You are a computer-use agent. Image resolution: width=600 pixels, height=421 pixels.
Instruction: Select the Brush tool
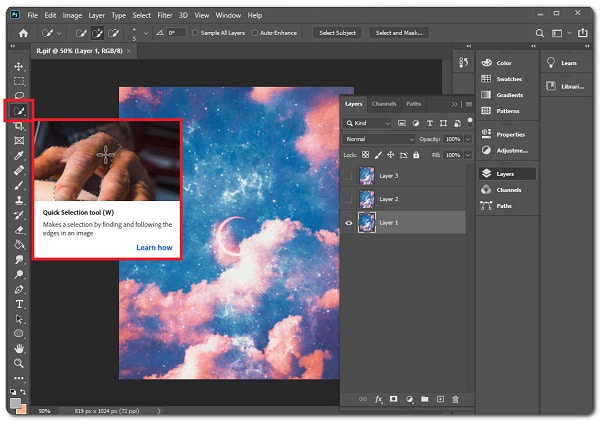click(19, 185)
